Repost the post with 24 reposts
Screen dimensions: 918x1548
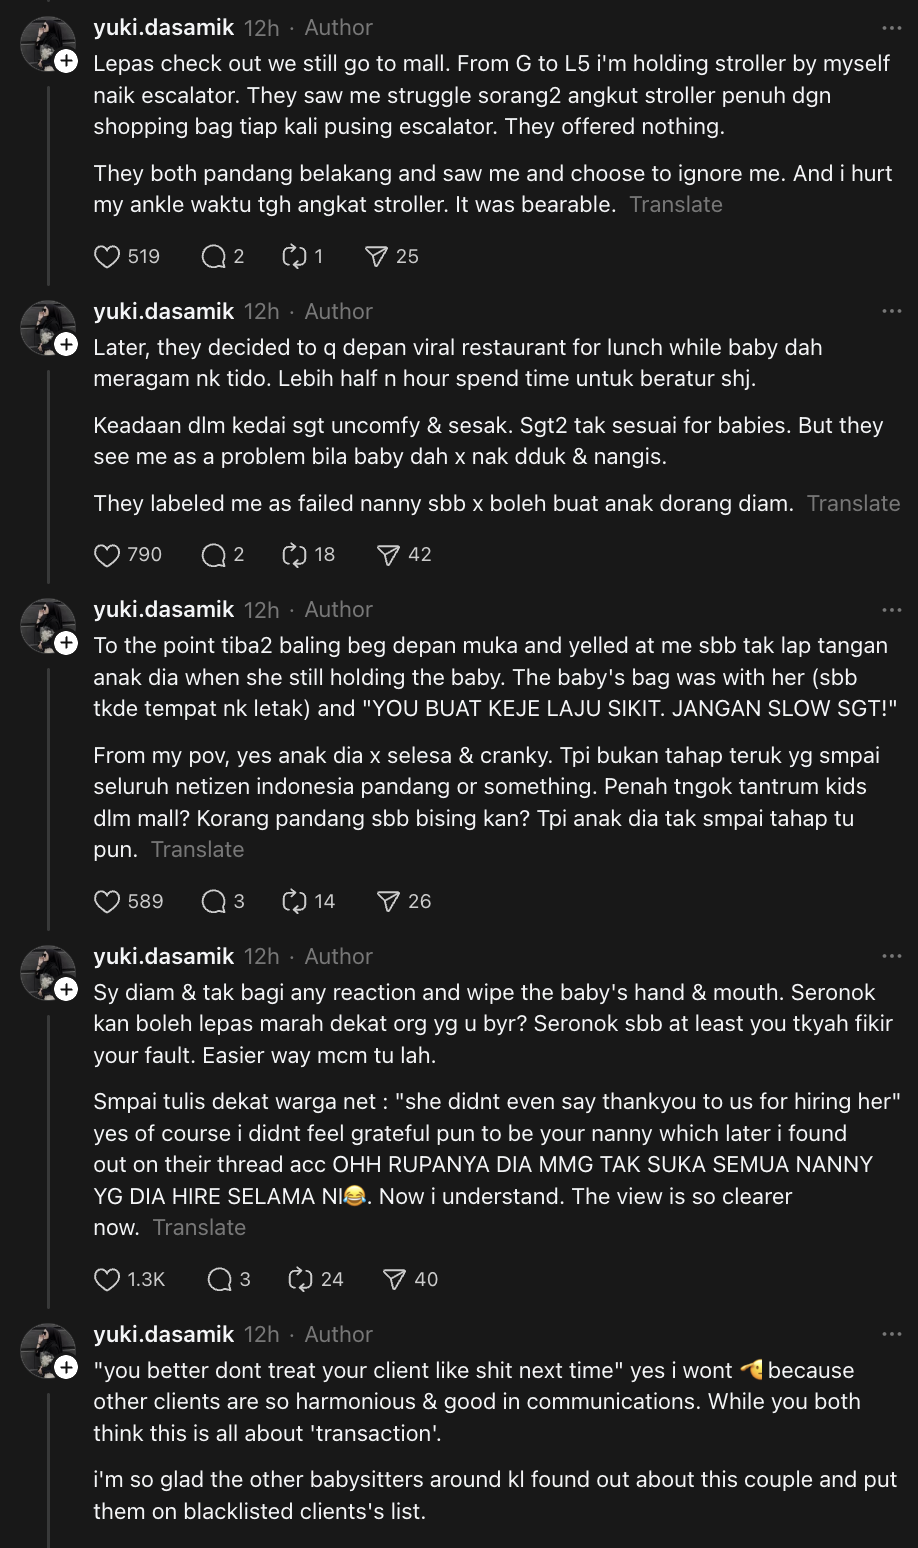(300, 1279)
